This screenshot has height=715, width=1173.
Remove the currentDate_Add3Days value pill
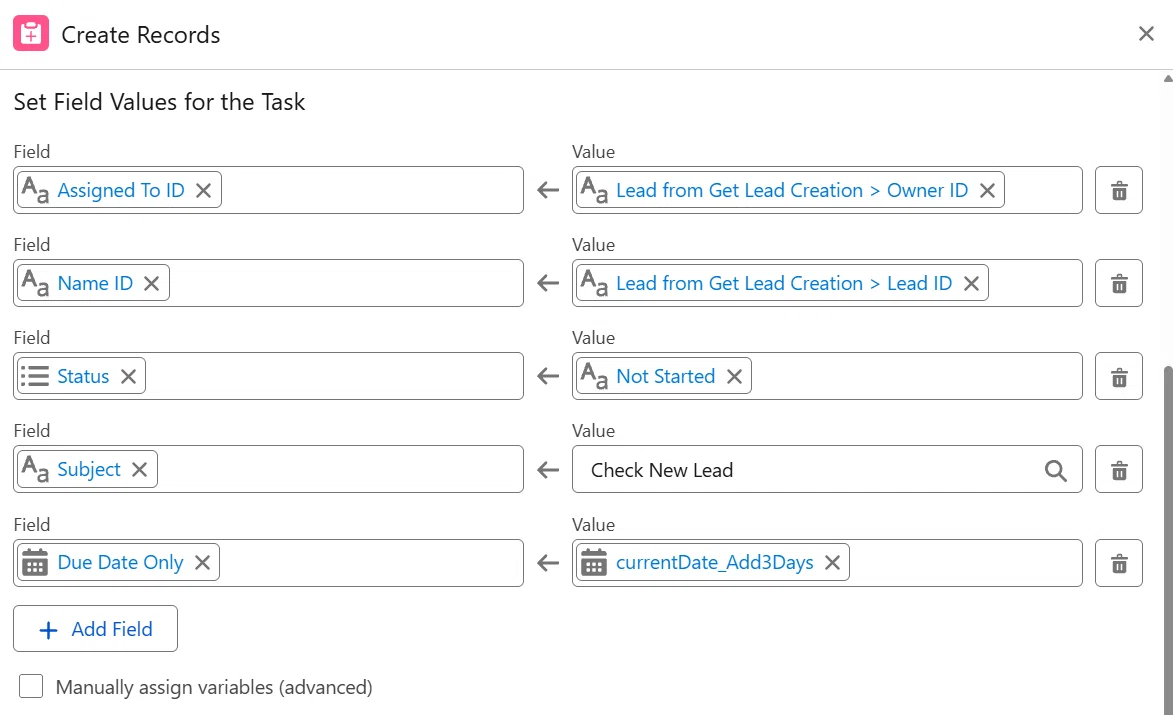(x=833, y=562)
